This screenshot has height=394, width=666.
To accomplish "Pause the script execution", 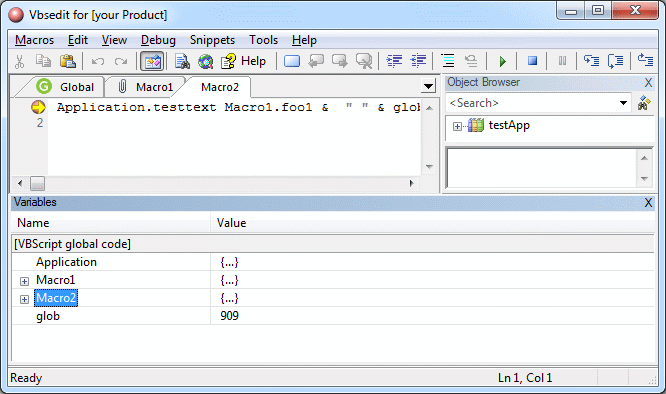I will tap(562, 61).
